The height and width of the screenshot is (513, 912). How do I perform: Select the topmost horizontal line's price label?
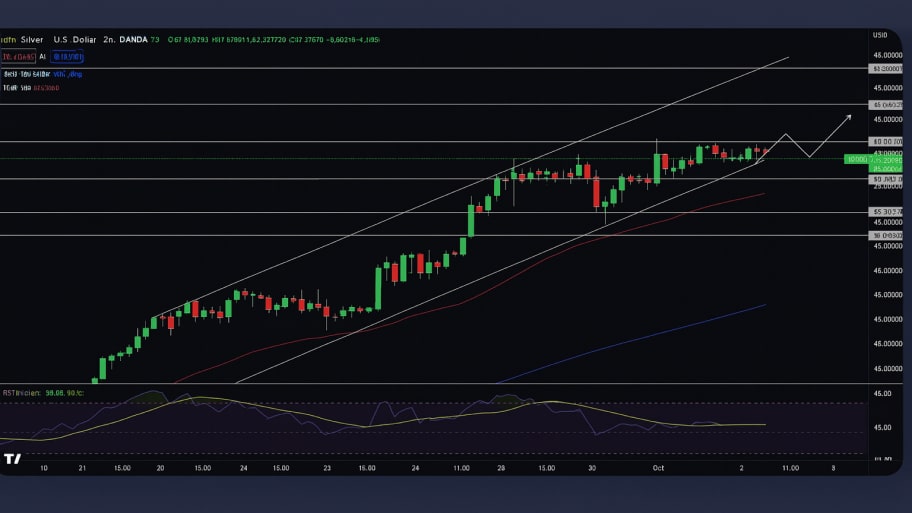tap(886, 69)
